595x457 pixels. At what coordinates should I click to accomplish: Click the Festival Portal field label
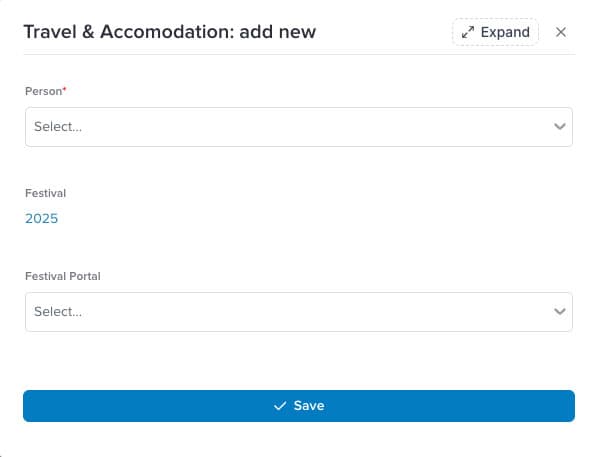tap(63, 276)
